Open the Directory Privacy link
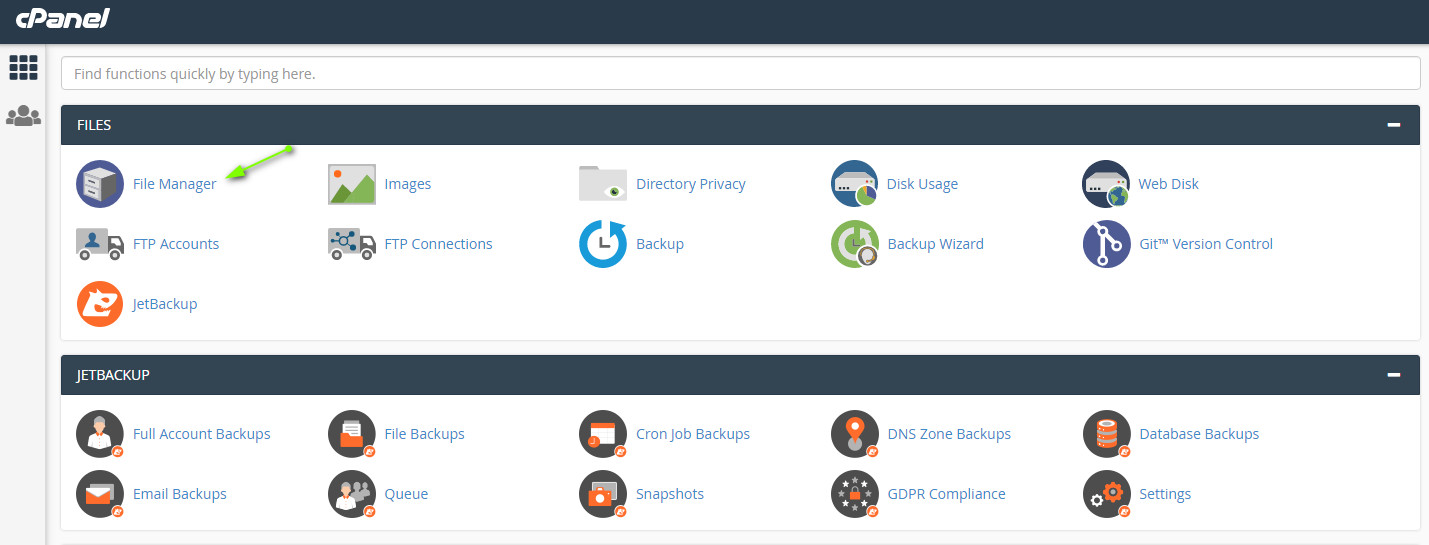This screenshot has width=1429, height=545. (691, 184)
